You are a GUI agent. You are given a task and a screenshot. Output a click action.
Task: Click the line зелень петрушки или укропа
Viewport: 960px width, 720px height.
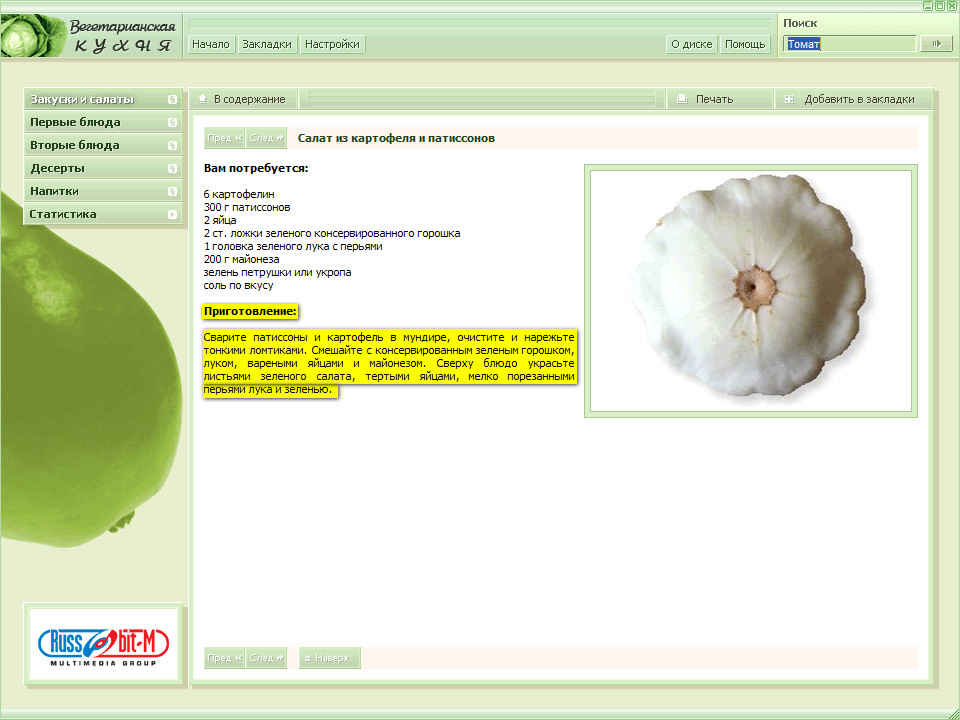pos(277,272)
